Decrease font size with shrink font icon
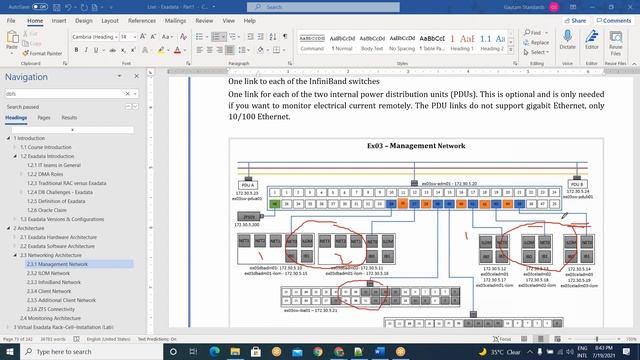The image size is (640, 360). click(153, 37)
